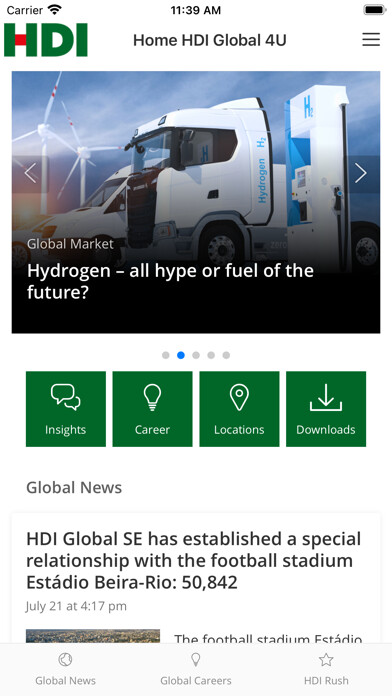The image size is (392, 696).
Task: Select the active blue carousel dot
Action: (181, 355)
